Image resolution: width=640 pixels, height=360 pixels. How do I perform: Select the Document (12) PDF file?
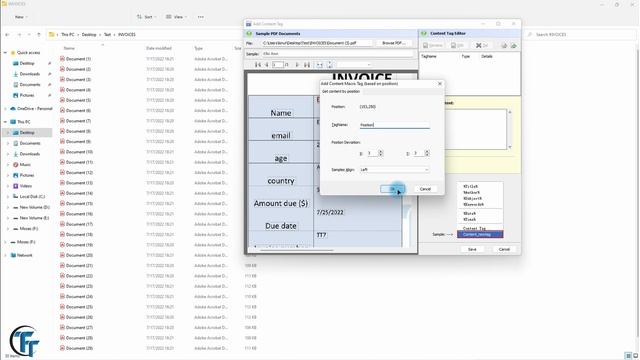(x=79, y=172)
